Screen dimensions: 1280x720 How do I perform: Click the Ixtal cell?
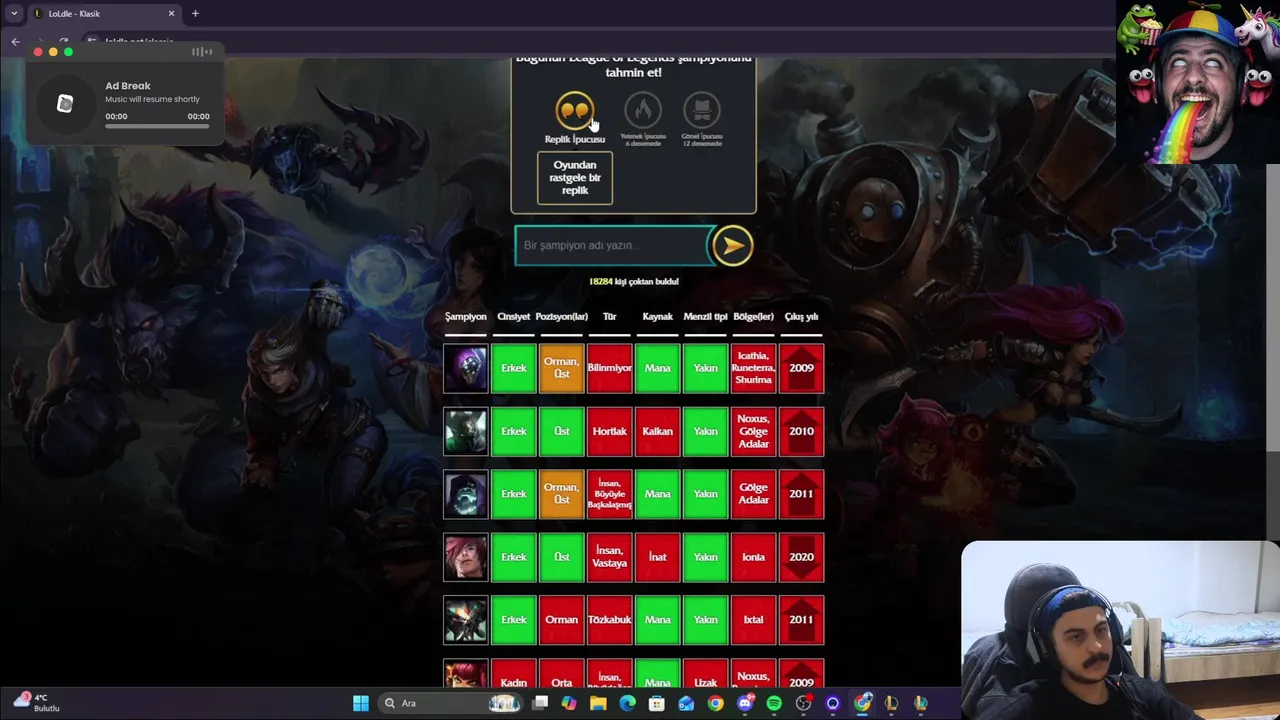tap(754, 620)
